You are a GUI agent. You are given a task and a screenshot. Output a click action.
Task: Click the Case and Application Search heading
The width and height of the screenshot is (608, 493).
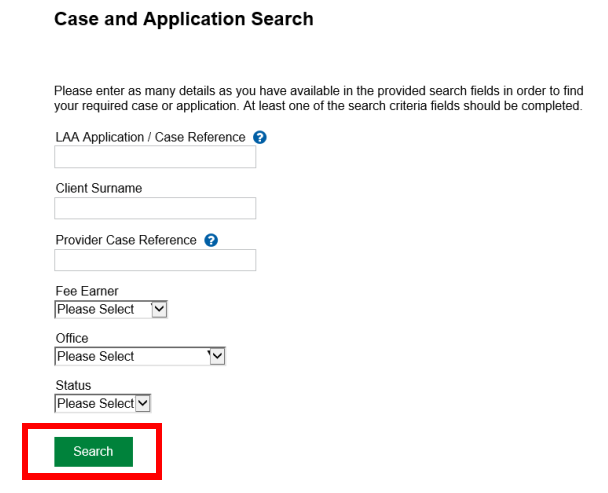183,19
